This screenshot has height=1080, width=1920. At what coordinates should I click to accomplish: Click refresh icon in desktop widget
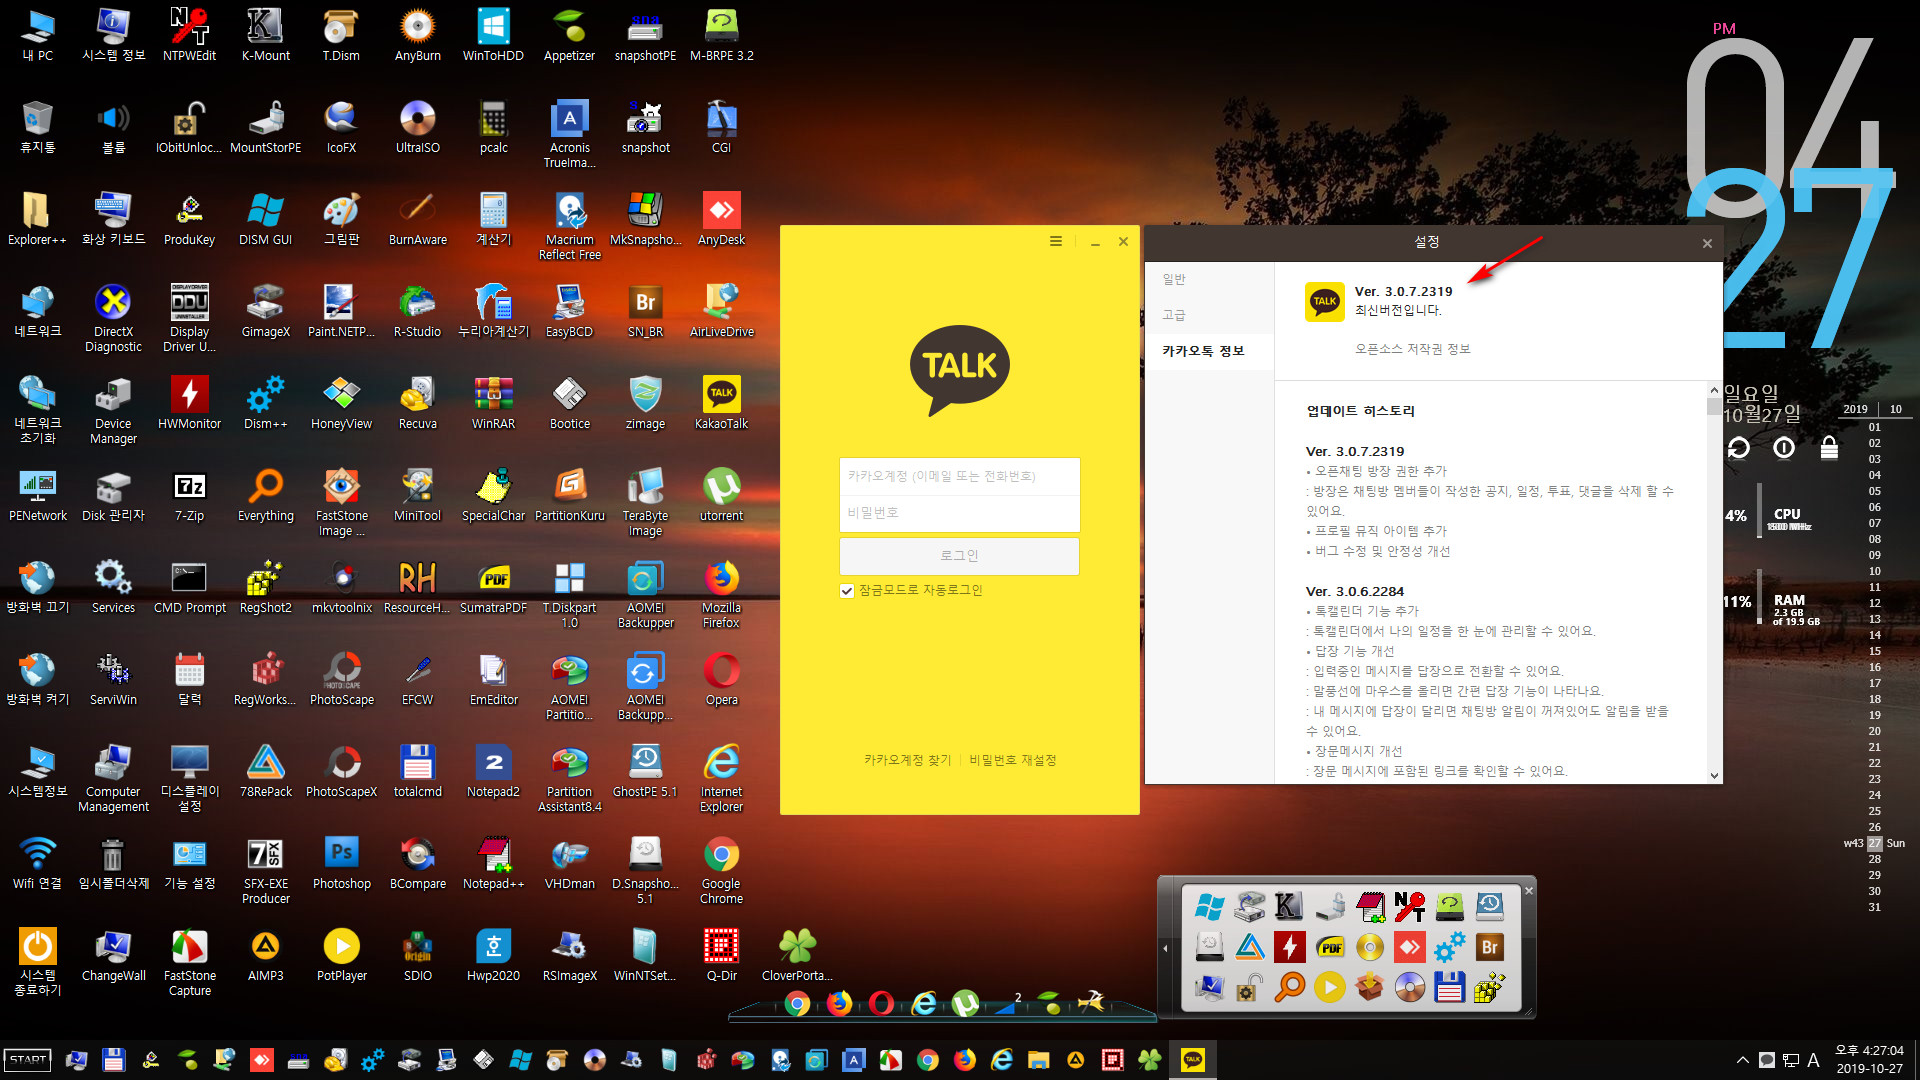1738,448
